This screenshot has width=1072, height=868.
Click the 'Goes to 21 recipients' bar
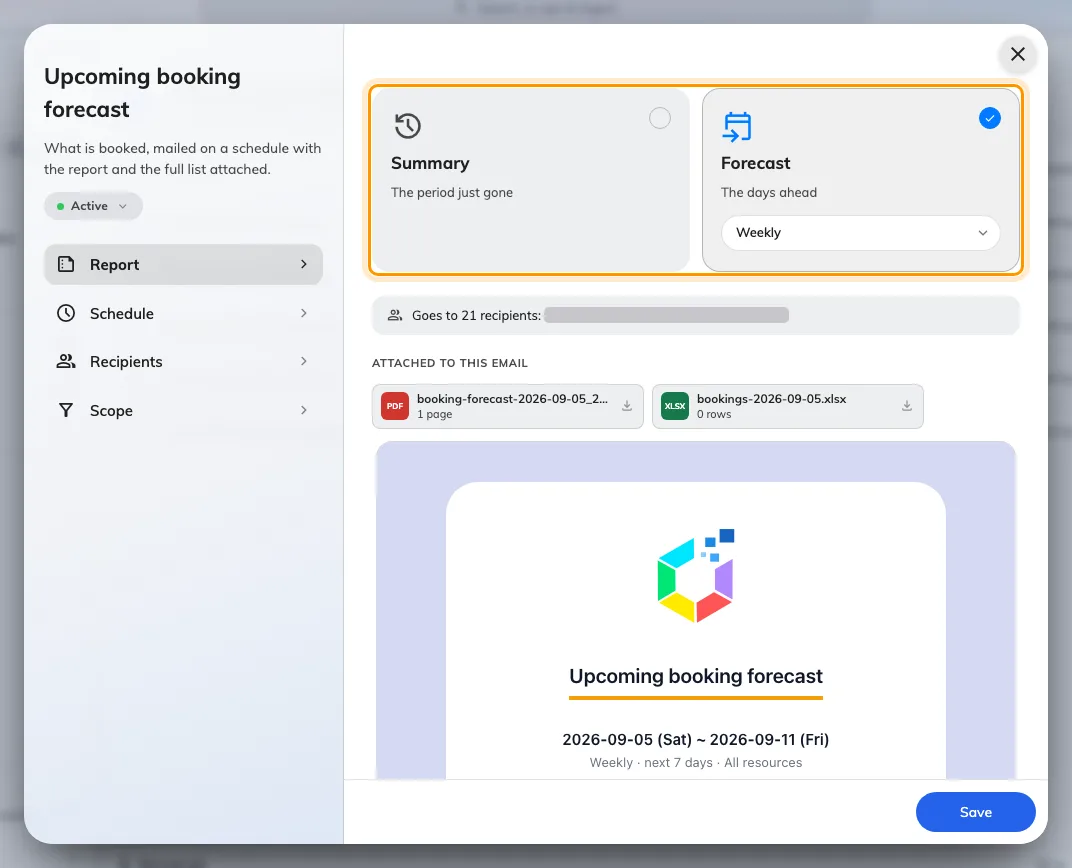(695, 315)
